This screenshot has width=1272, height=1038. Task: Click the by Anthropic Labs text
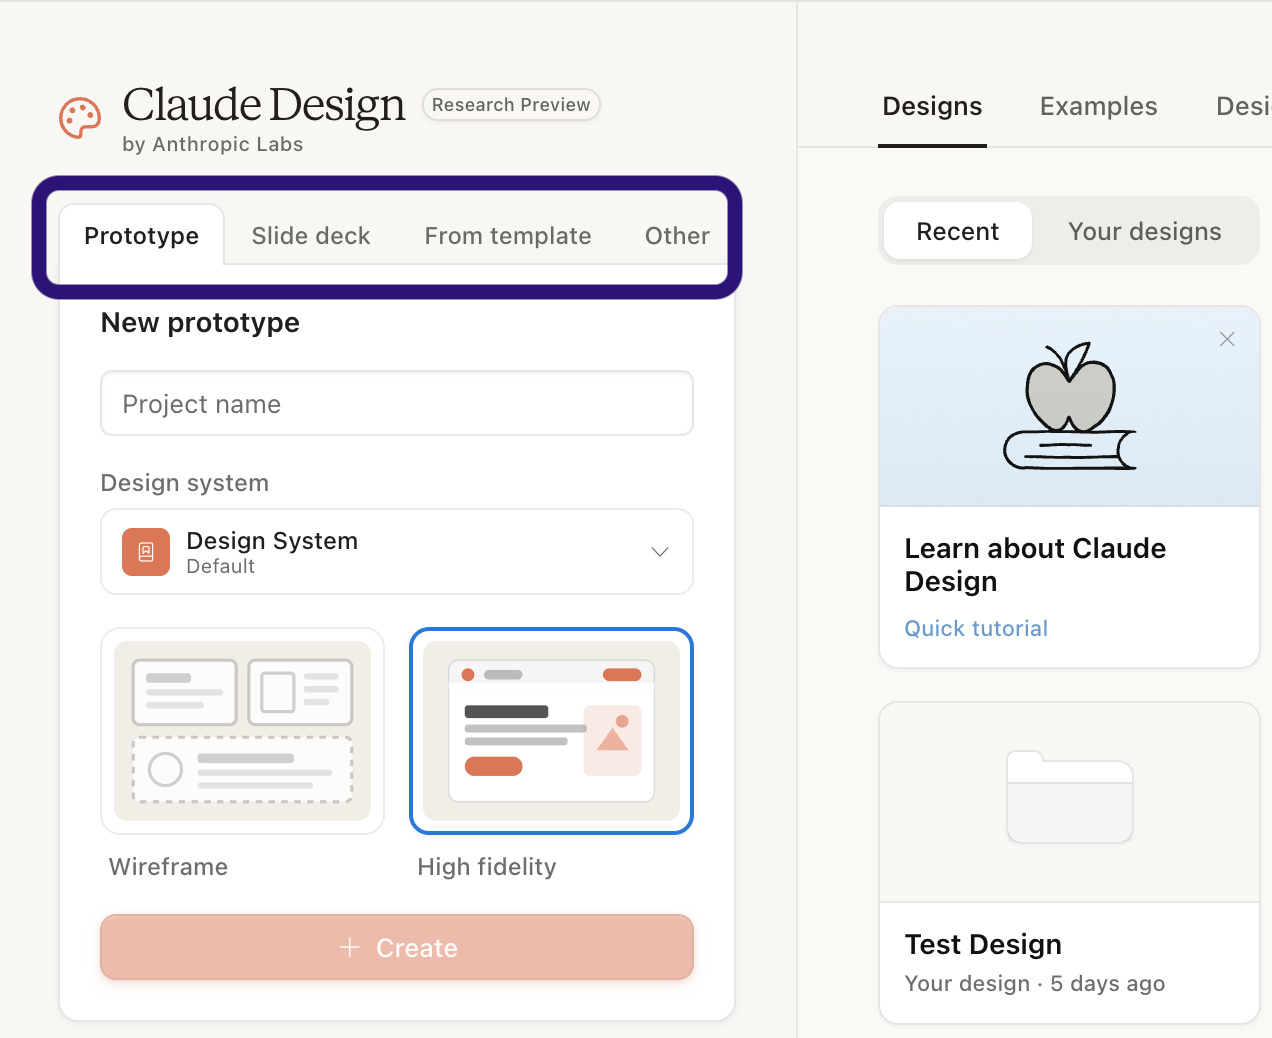(212, 144)
